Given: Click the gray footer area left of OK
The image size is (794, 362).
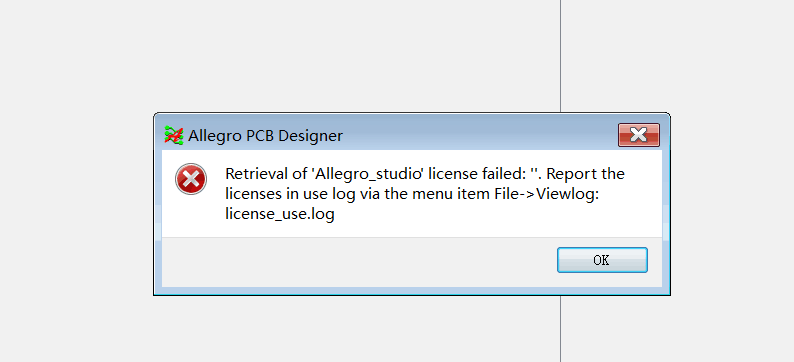Looking at the screenshot, I should pyautogui.click(x=354, y=261).
